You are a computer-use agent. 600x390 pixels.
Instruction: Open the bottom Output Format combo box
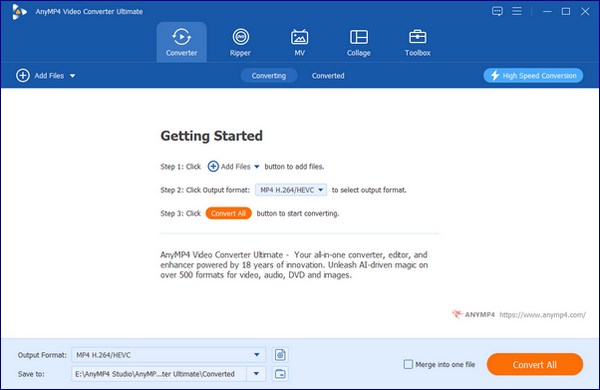click(x=168, y=355)
